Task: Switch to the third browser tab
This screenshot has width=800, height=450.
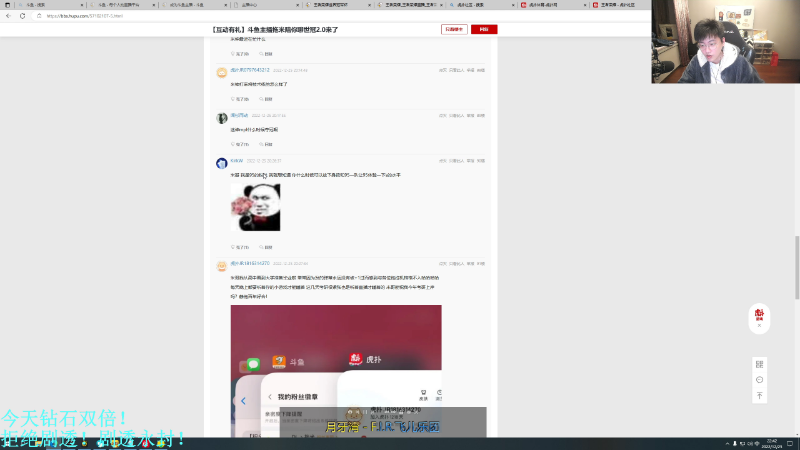Action: [193, 5]
